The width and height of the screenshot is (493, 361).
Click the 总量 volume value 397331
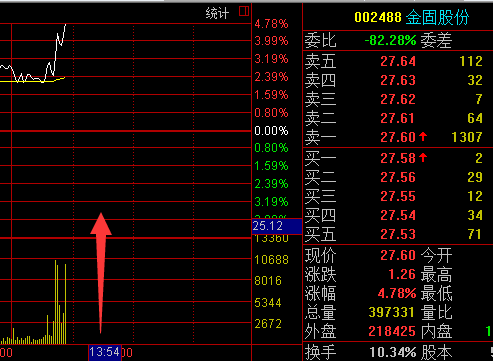click(x=391, y=312)
